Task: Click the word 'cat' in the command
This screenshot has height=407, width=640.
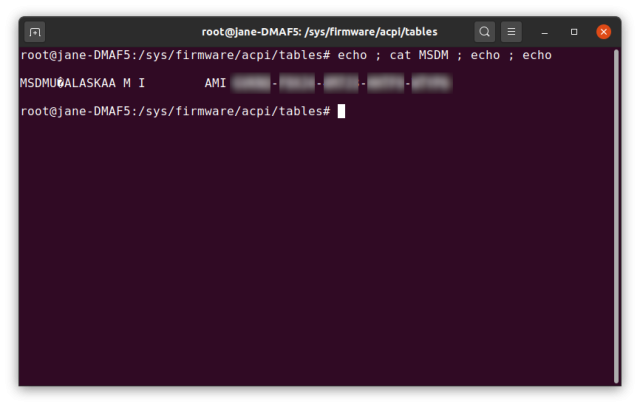Action: point(400,55)
